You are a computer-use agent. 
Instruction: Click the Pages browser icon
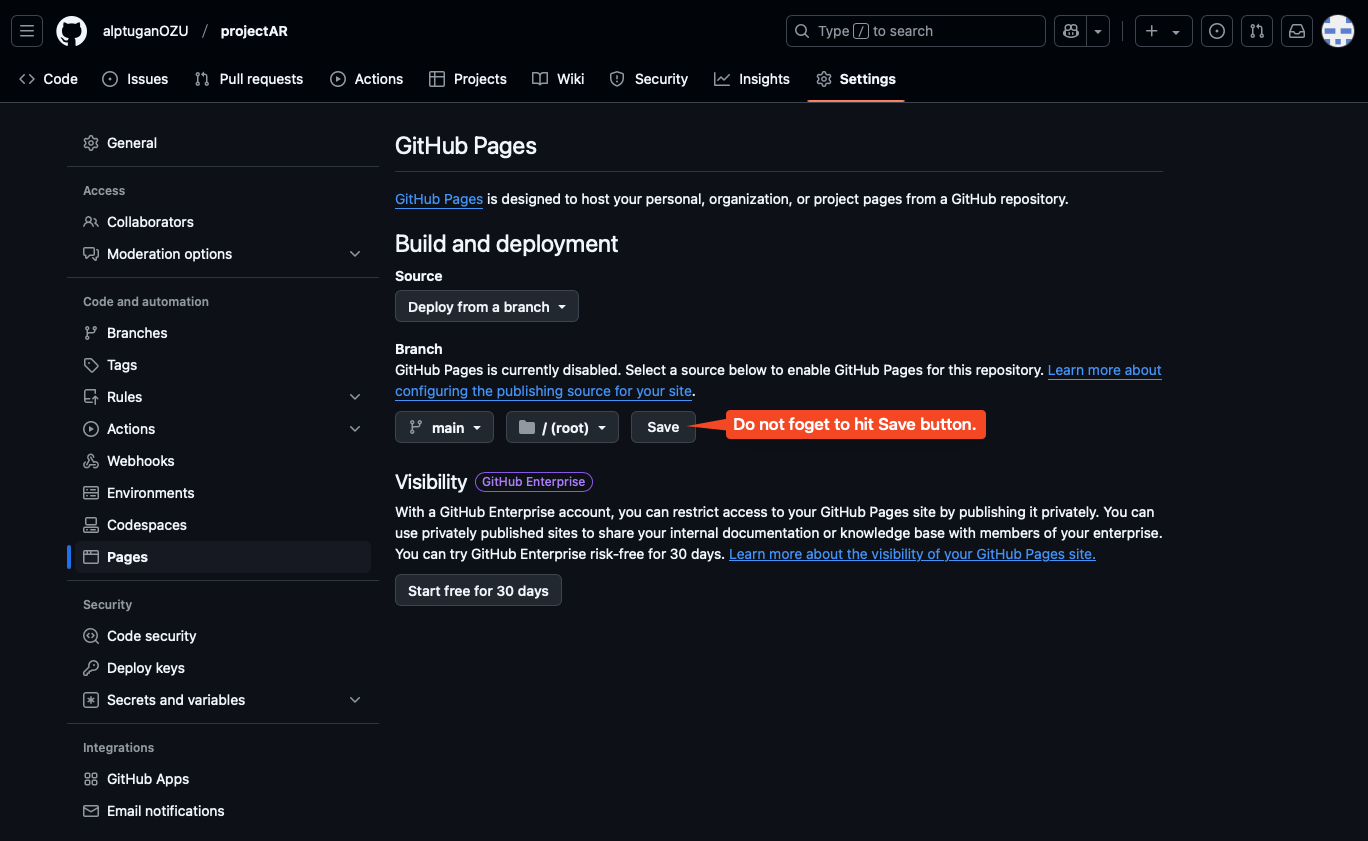[x=91, y=557]
